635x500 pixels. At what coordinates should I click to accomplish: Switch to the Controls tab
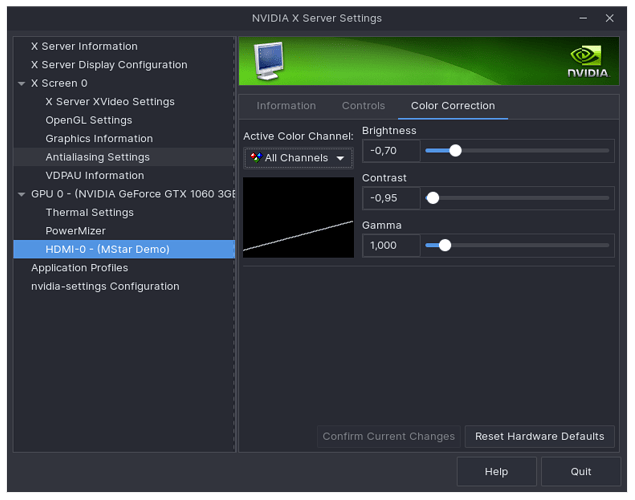pyautogui.click(x=363, y=106)
